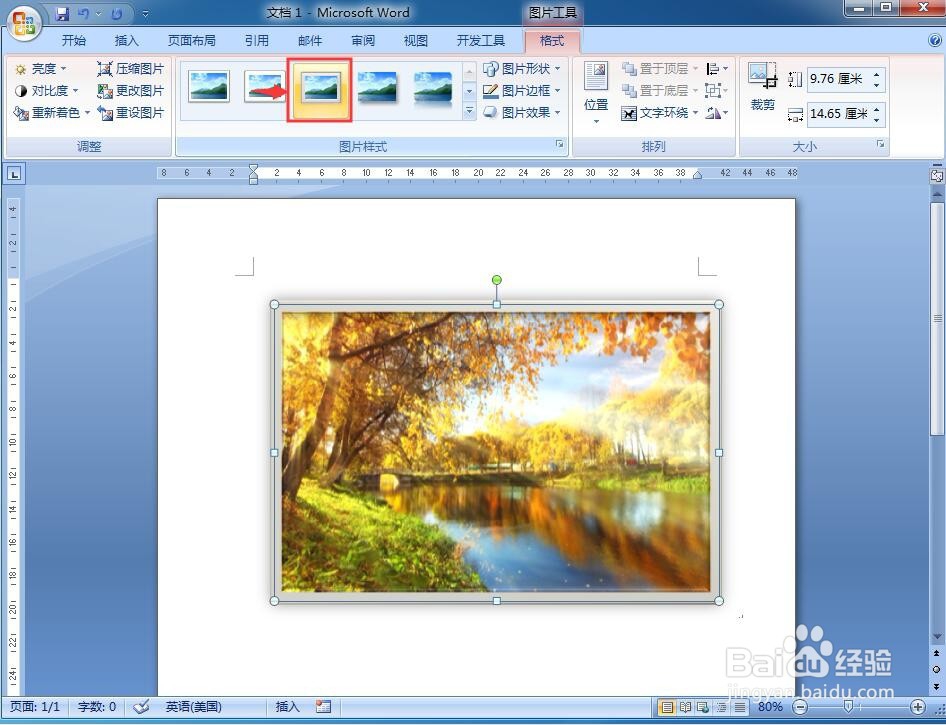The image size is (946, 725).
Task: Click the ruler tab selector button
Action: pos(14,174)
